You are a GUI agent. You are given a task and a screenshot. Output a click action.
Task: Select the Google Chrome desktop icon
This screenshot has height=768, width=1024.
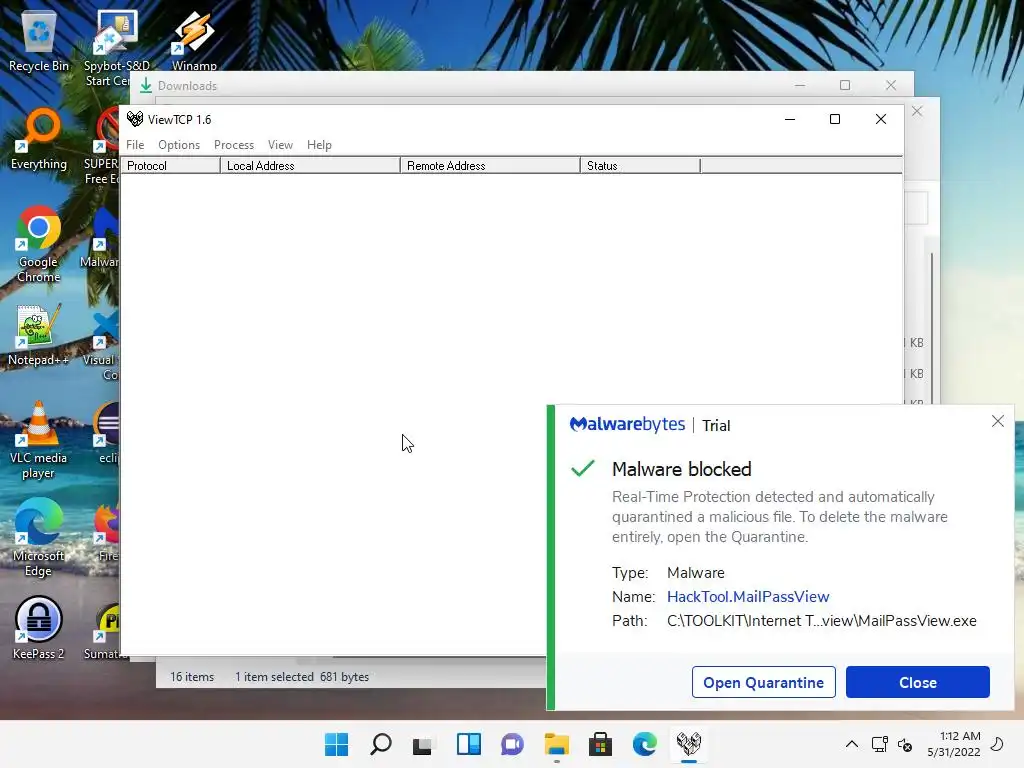pyautogui.click(x=39, y=244)
